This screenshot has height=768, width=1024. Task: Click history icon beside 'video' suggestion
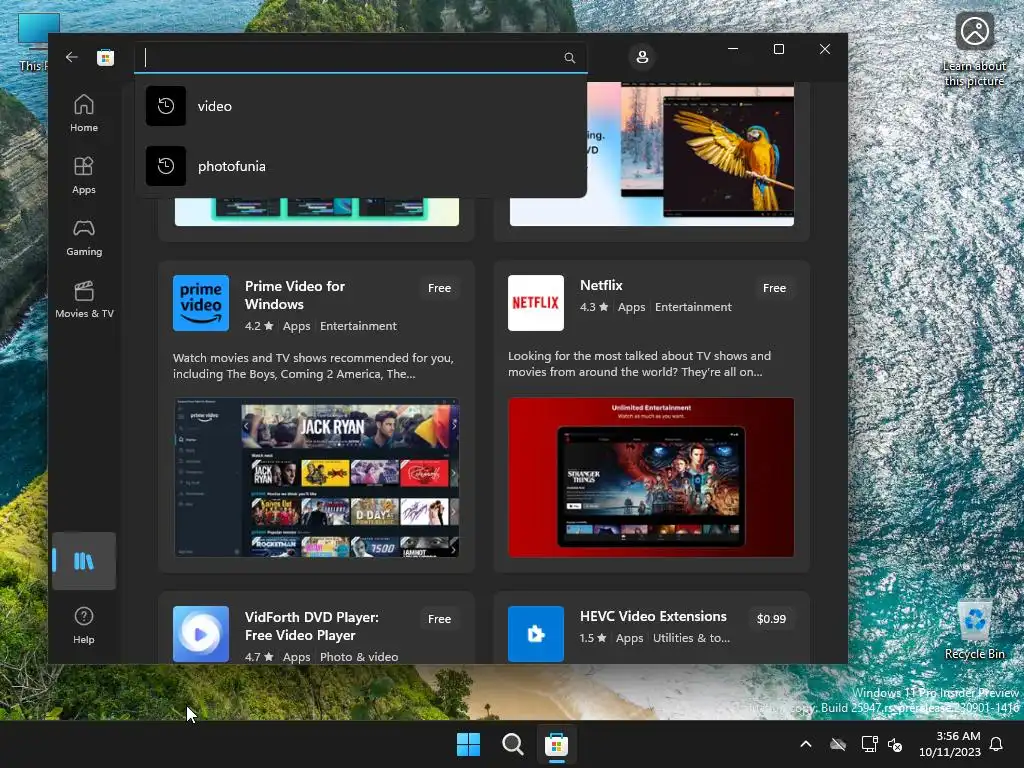[x=166, y=106]
